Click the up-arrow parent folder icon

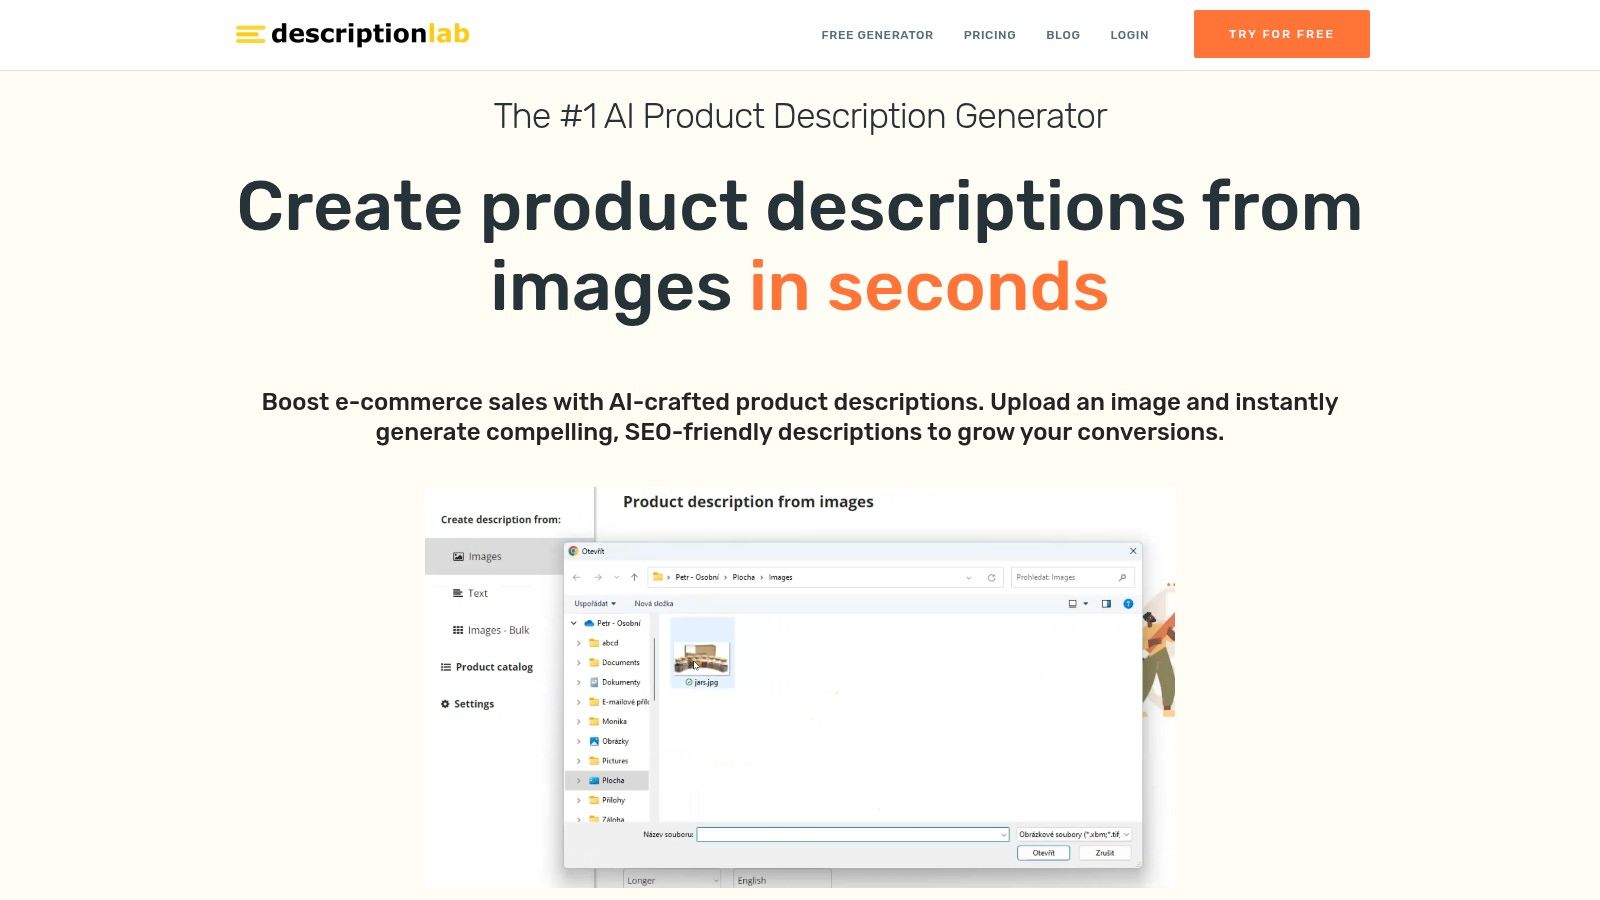634,577
